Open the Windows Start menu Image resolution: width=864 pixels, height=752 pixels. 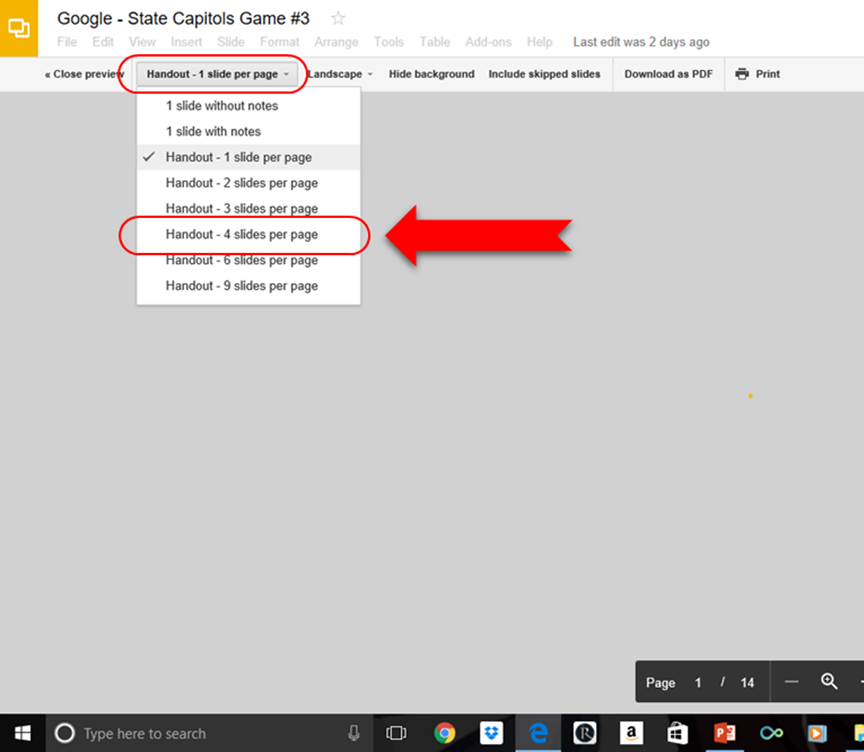point(23,733)
